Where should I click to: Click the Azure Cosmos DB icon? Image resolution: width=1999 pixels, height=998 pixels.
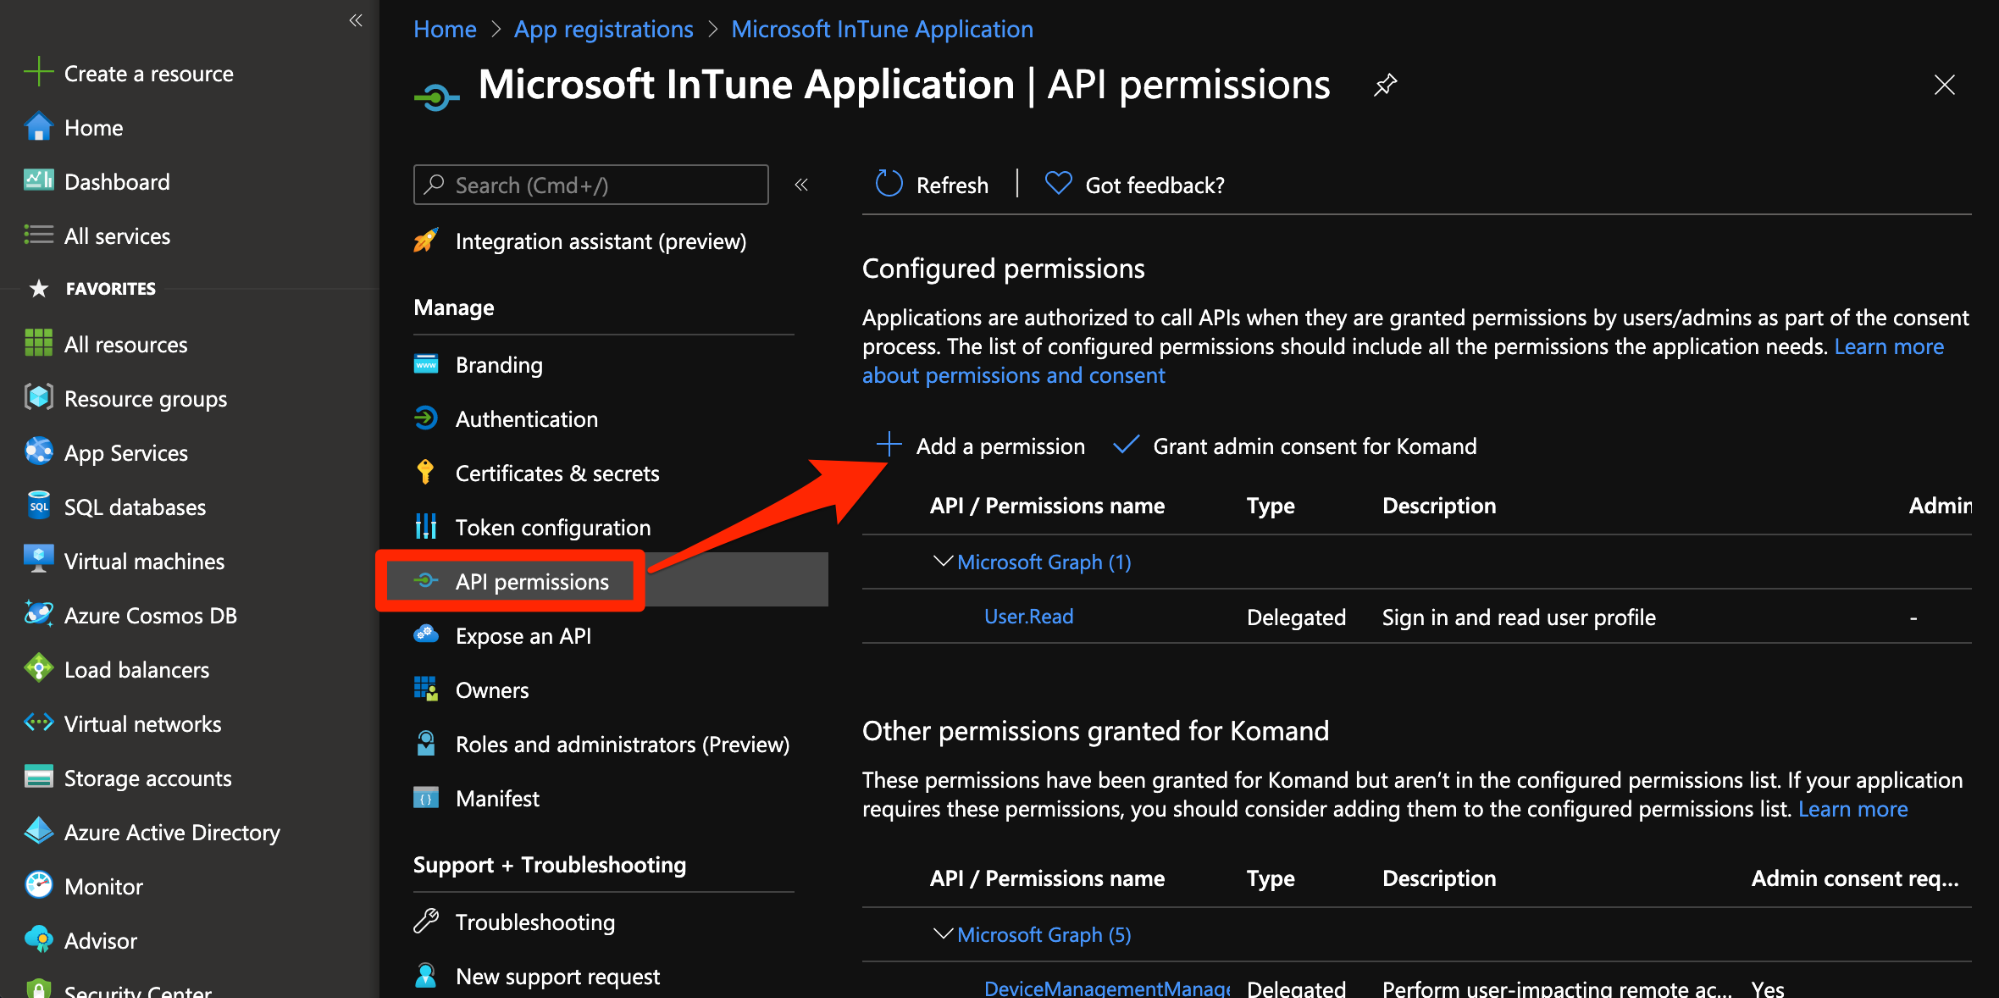(39, 615)
